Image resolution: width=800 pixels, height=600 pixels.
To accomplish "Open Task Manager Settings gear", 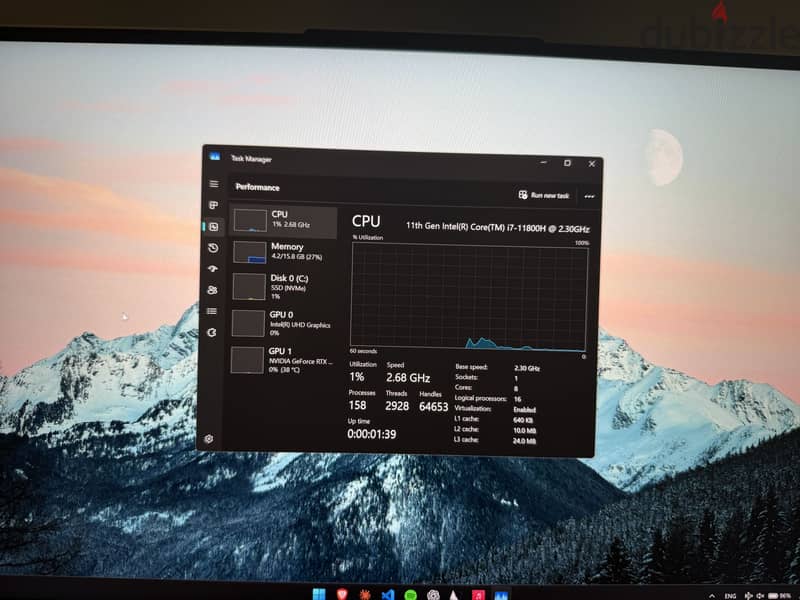I will coord(209,439).
